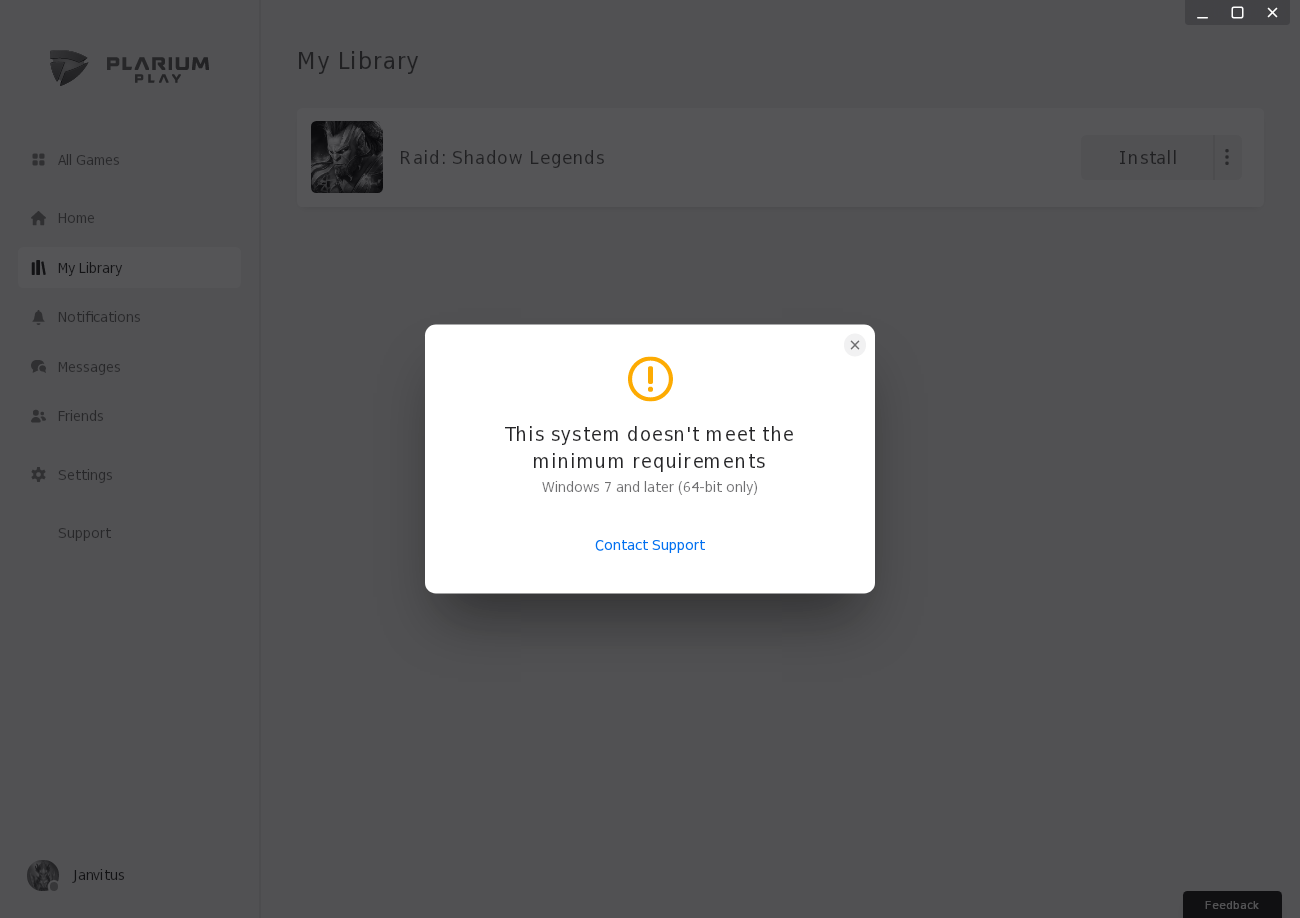The image size is (1300, 918).
Task: Click the Plarium Play logo
Action: click(x=130, y=68)
